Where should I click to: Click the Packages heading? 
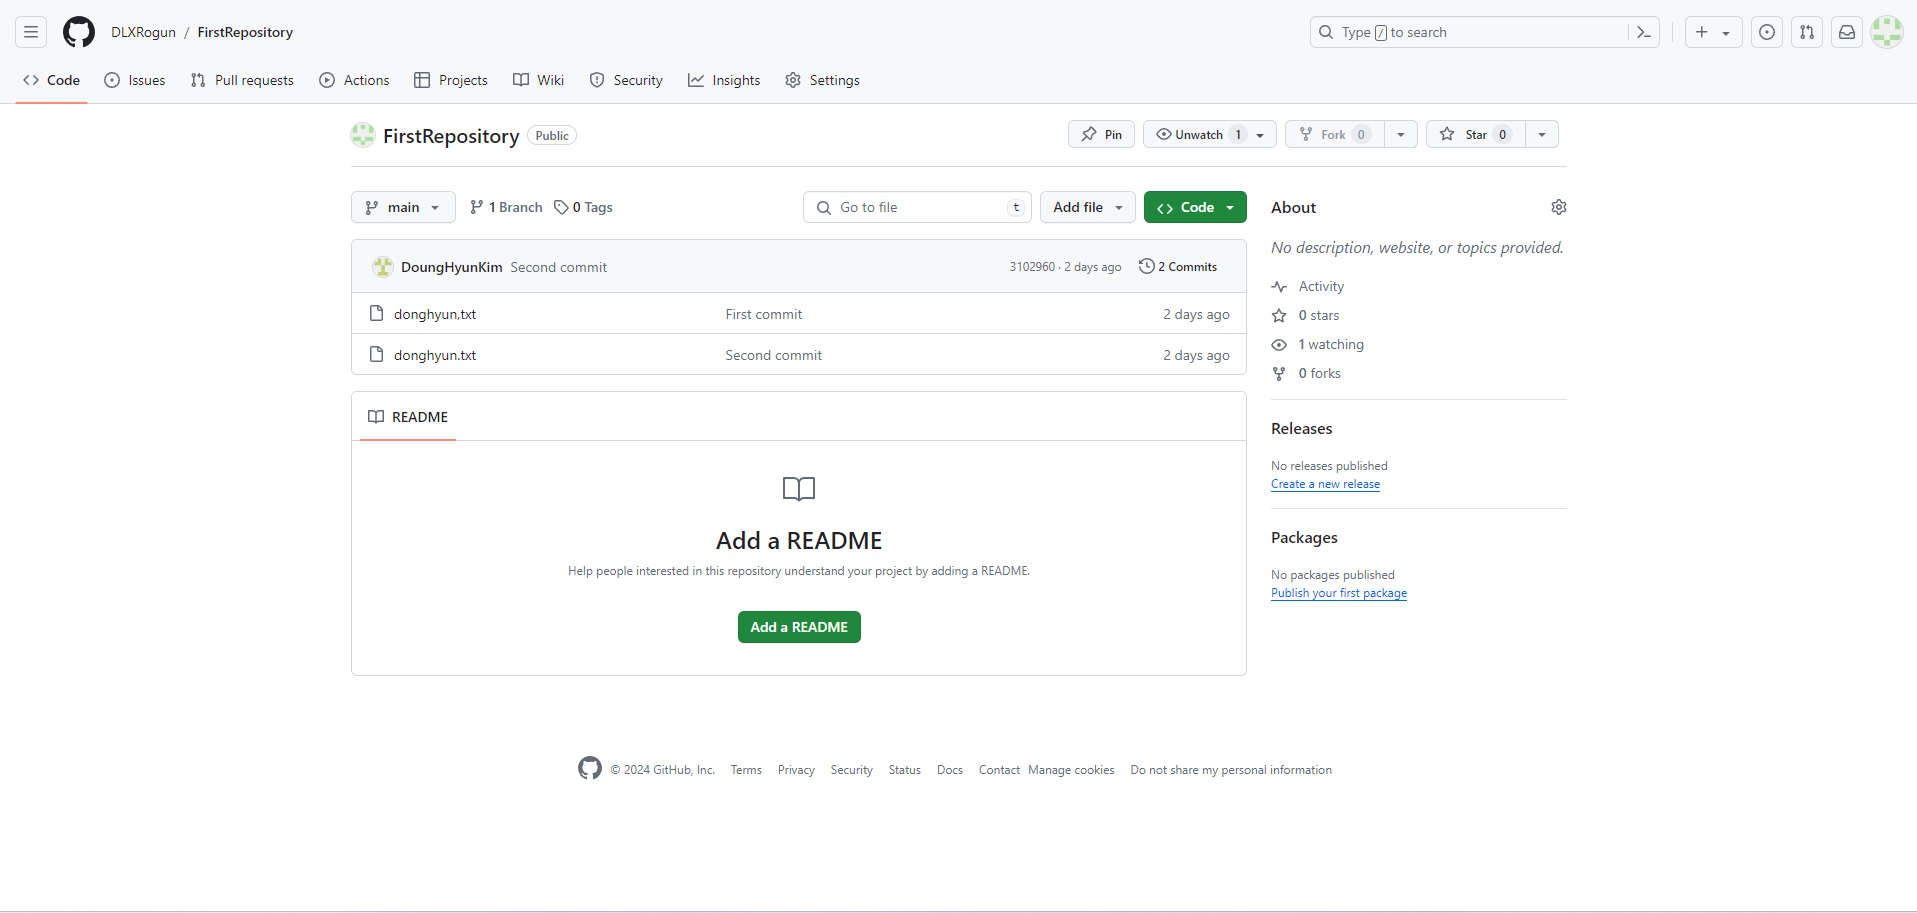(x=1304, y=537)
